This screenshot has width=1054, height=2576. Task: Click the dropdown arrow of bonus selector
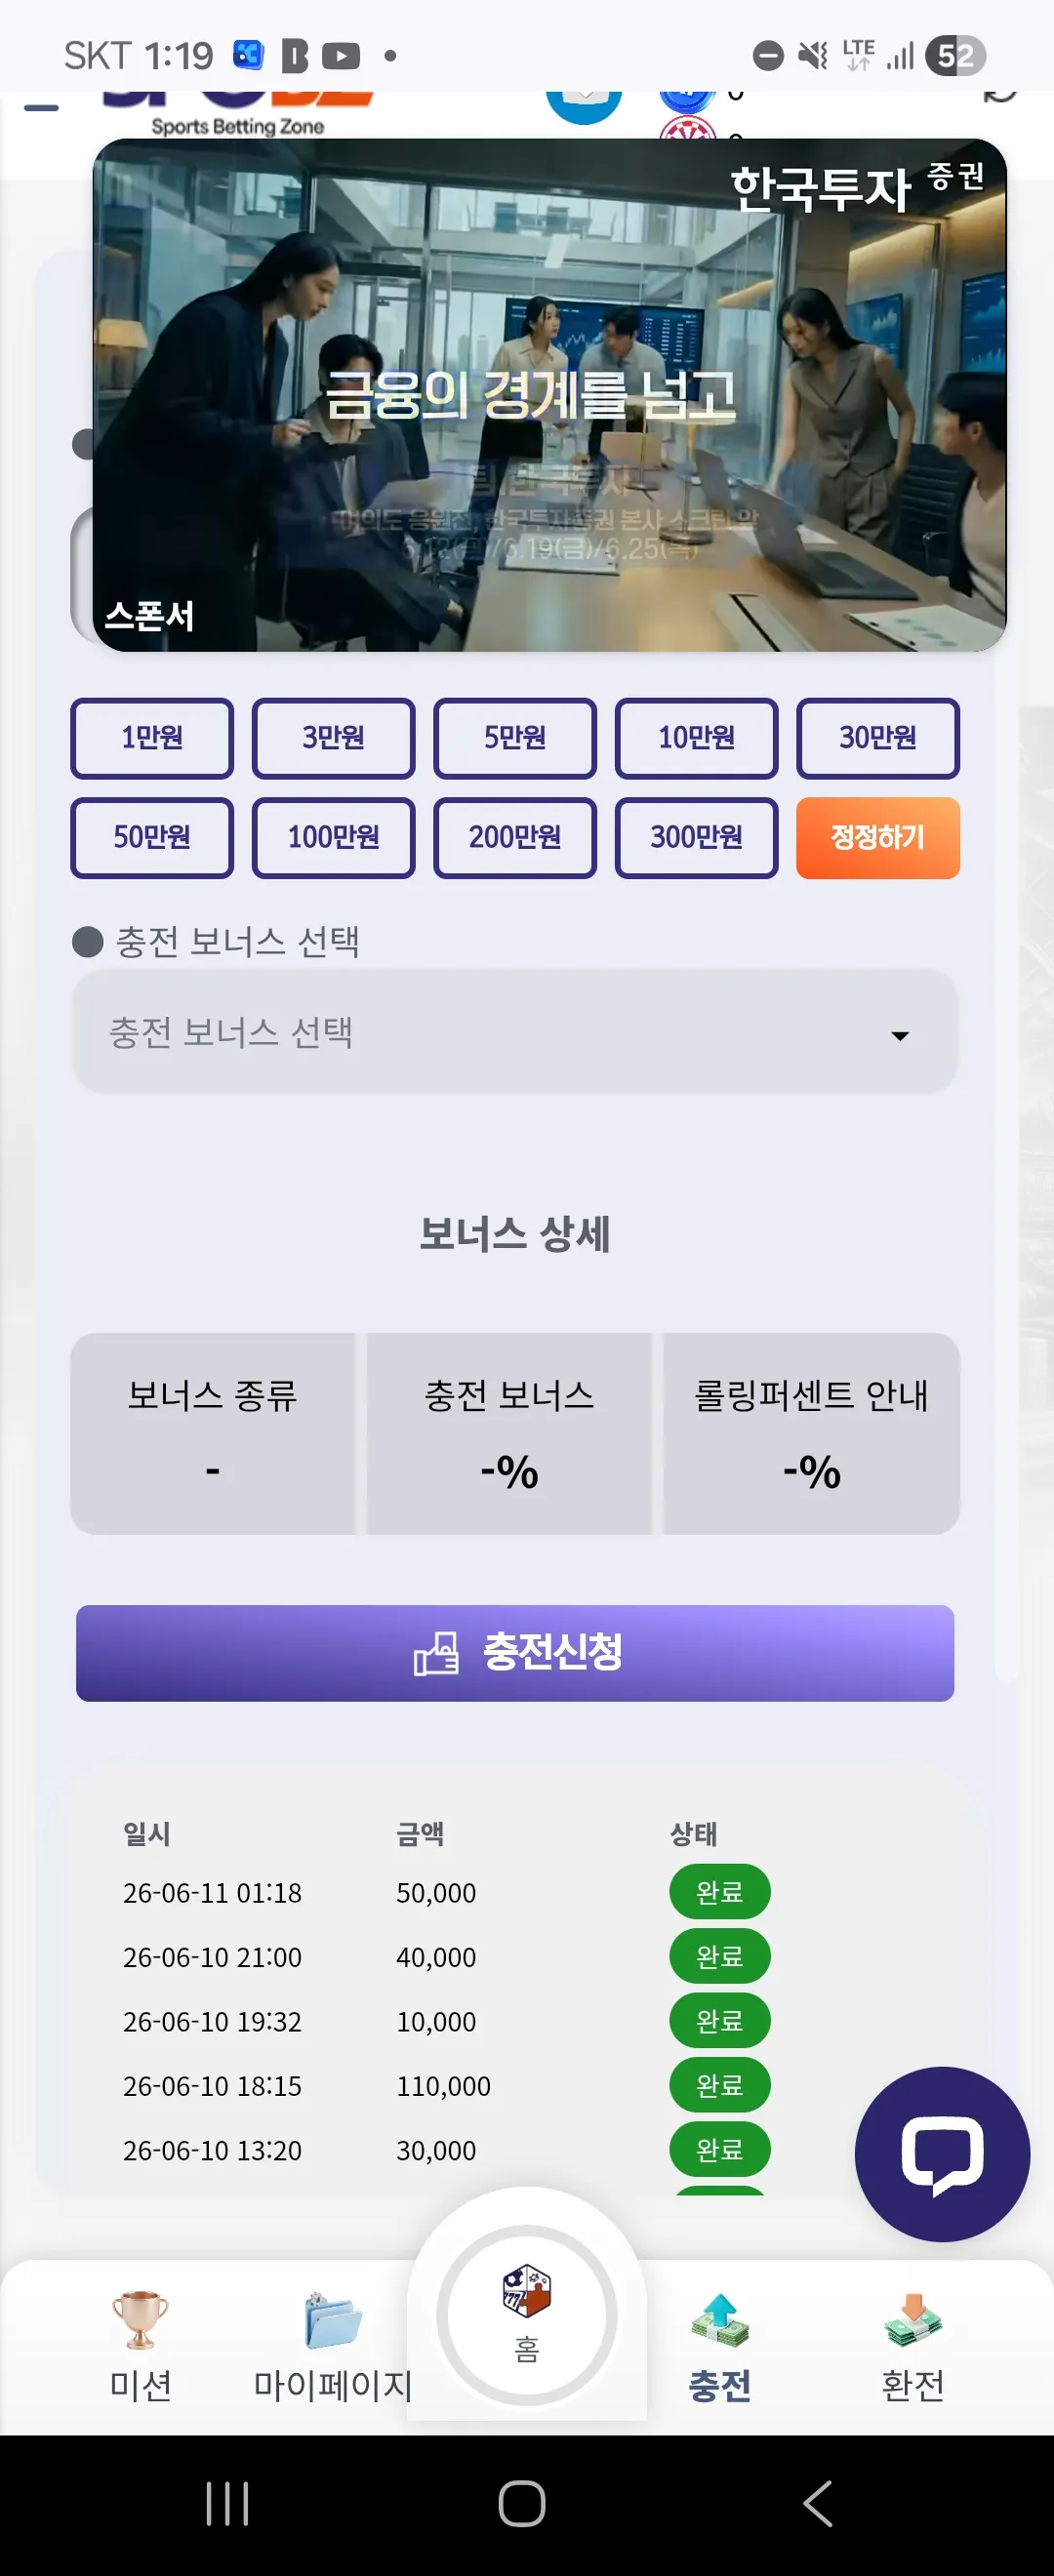(900, 1035)
